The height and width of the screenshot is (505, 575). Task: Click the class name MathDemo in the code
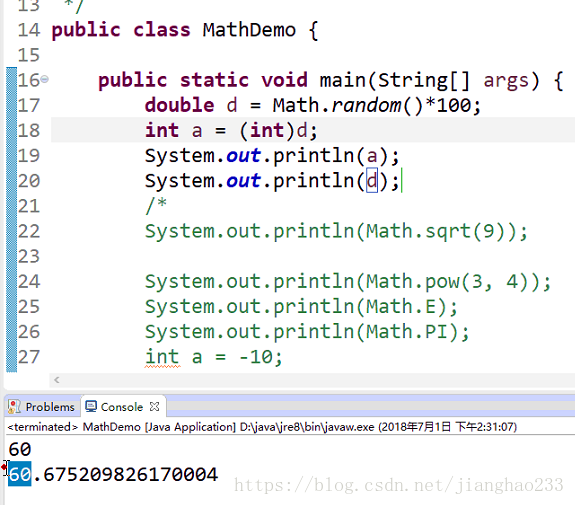[249, 30]
